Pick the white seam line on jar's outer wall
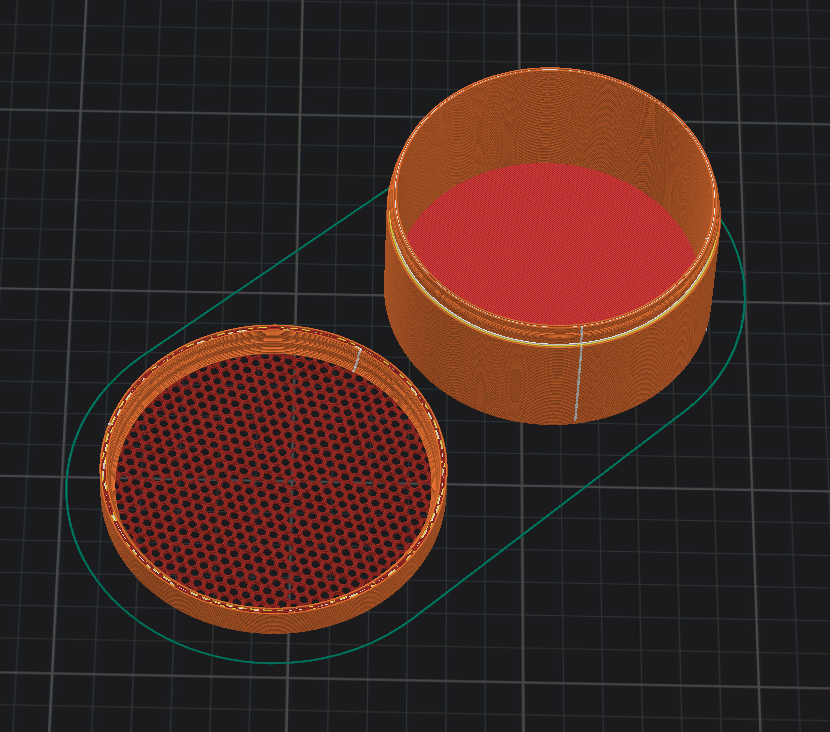 click(x=579, y=374)
